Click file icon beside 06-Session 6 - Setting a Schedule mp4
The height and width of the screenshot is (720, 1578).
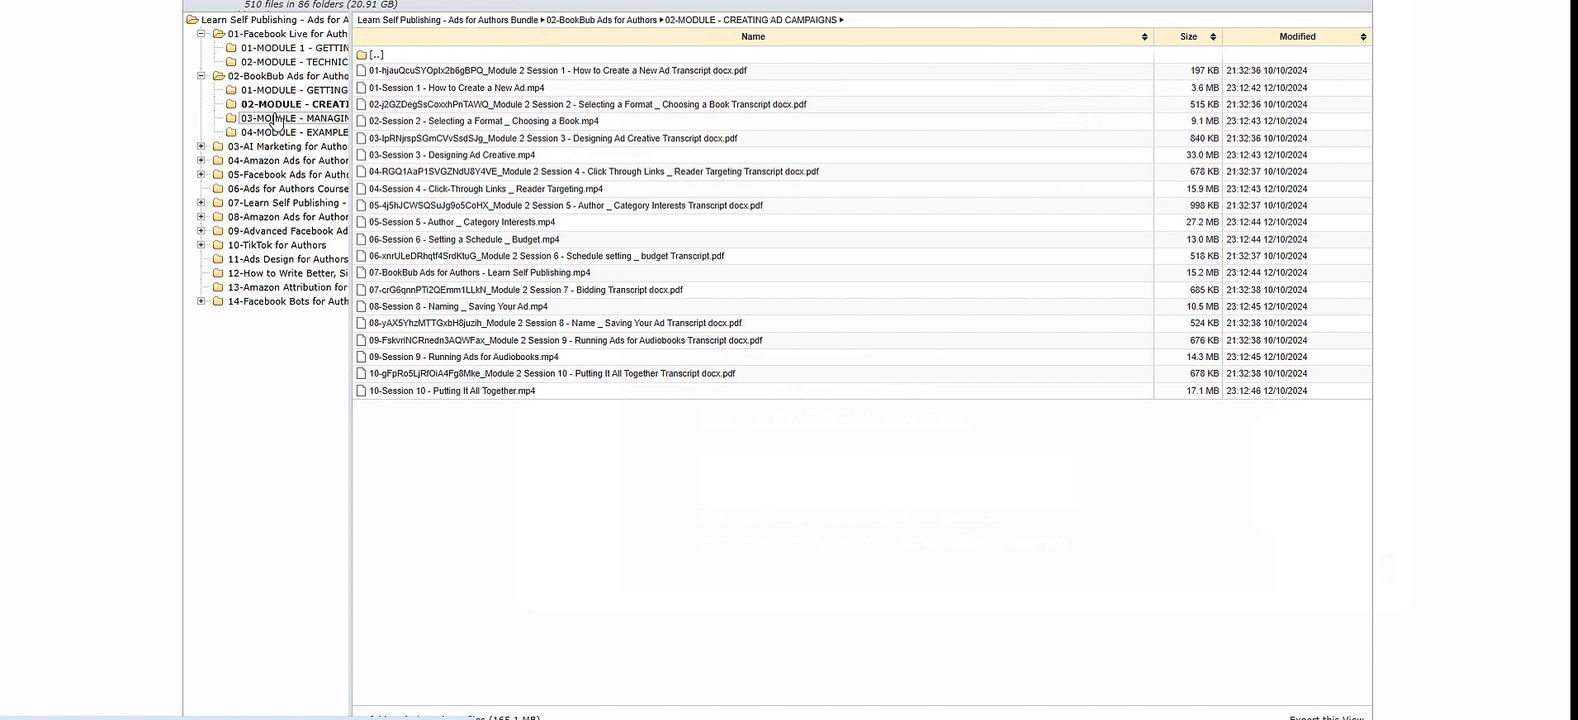tap(361, 239)
